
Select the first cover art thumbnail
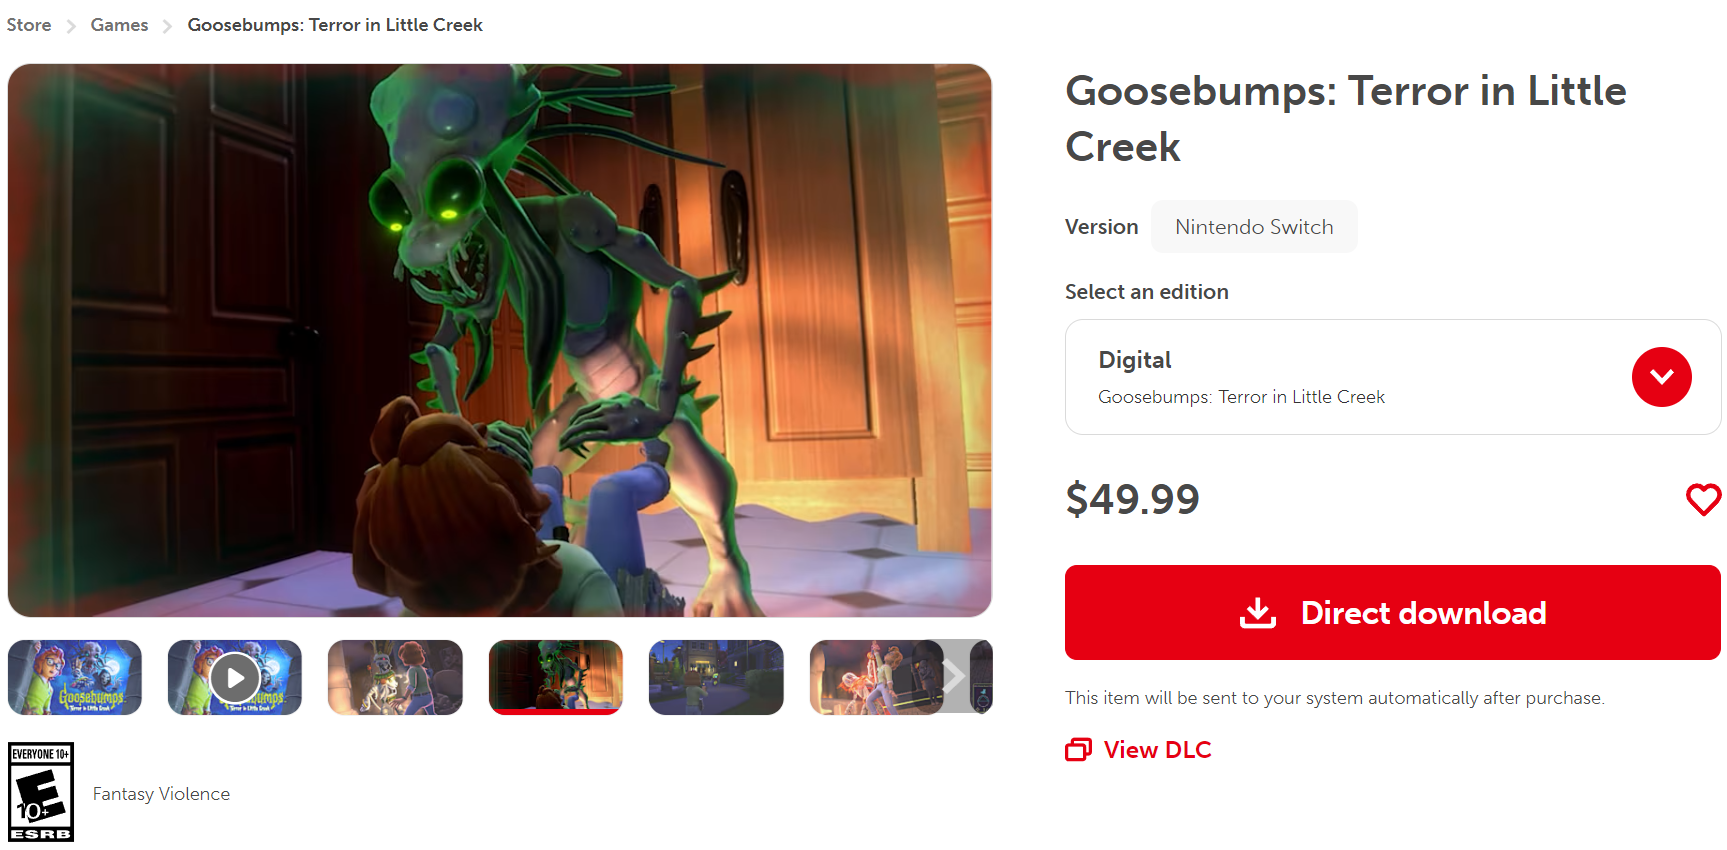click(x=75, y=678)
